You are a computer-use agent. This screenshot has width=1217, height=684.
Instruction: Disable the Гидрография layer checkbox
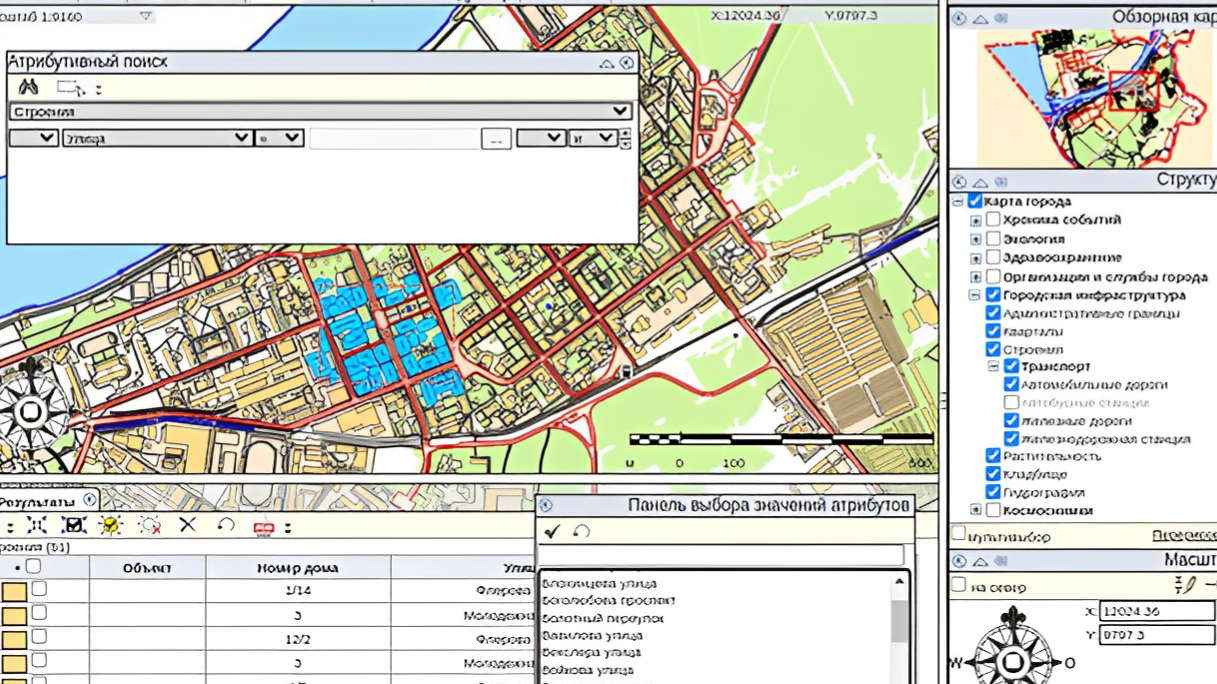(x=993, y=492)
